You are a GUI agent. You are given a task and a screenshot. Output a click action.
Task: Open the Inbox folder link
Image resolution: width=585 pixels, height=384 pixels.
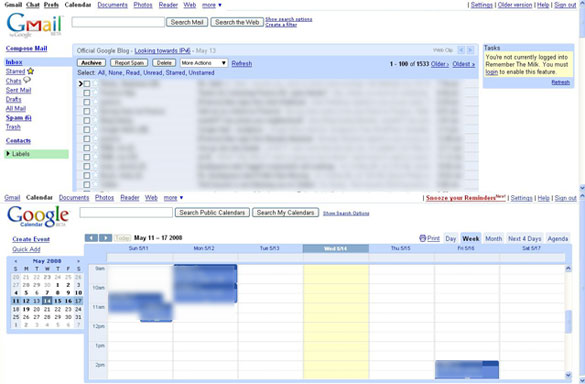(14, 62)
